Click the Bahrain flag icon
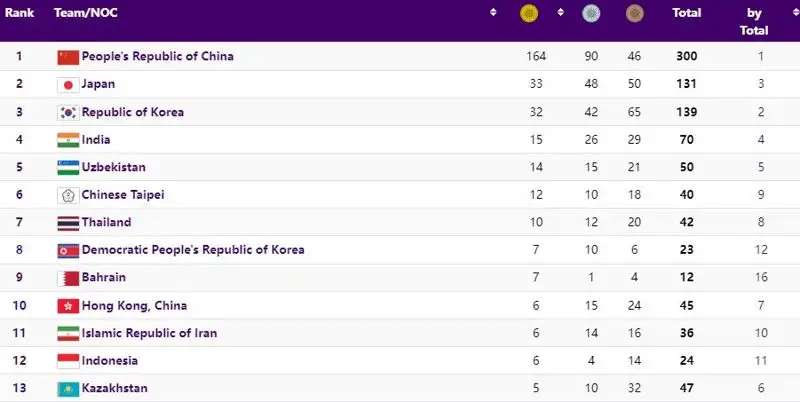 [68, 277]
